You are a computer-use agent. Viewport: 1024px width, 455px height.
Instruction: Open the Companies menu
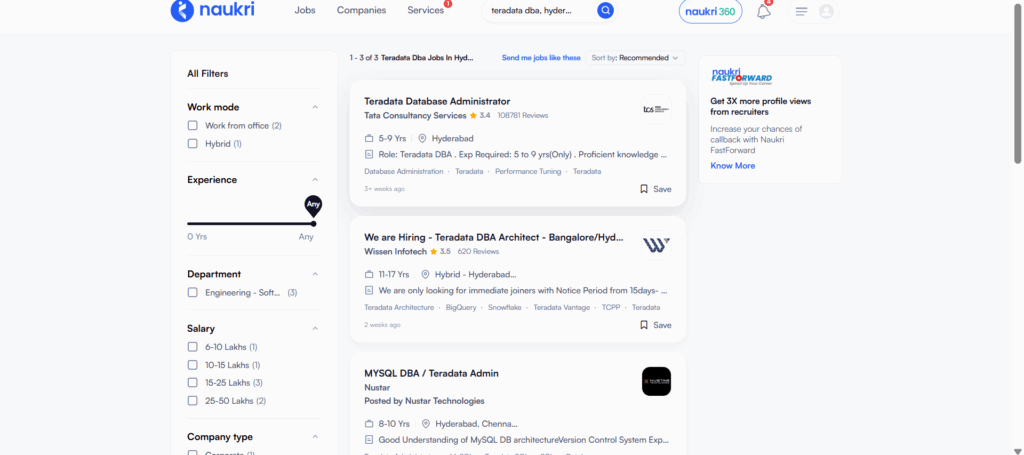tap(361, 11)
